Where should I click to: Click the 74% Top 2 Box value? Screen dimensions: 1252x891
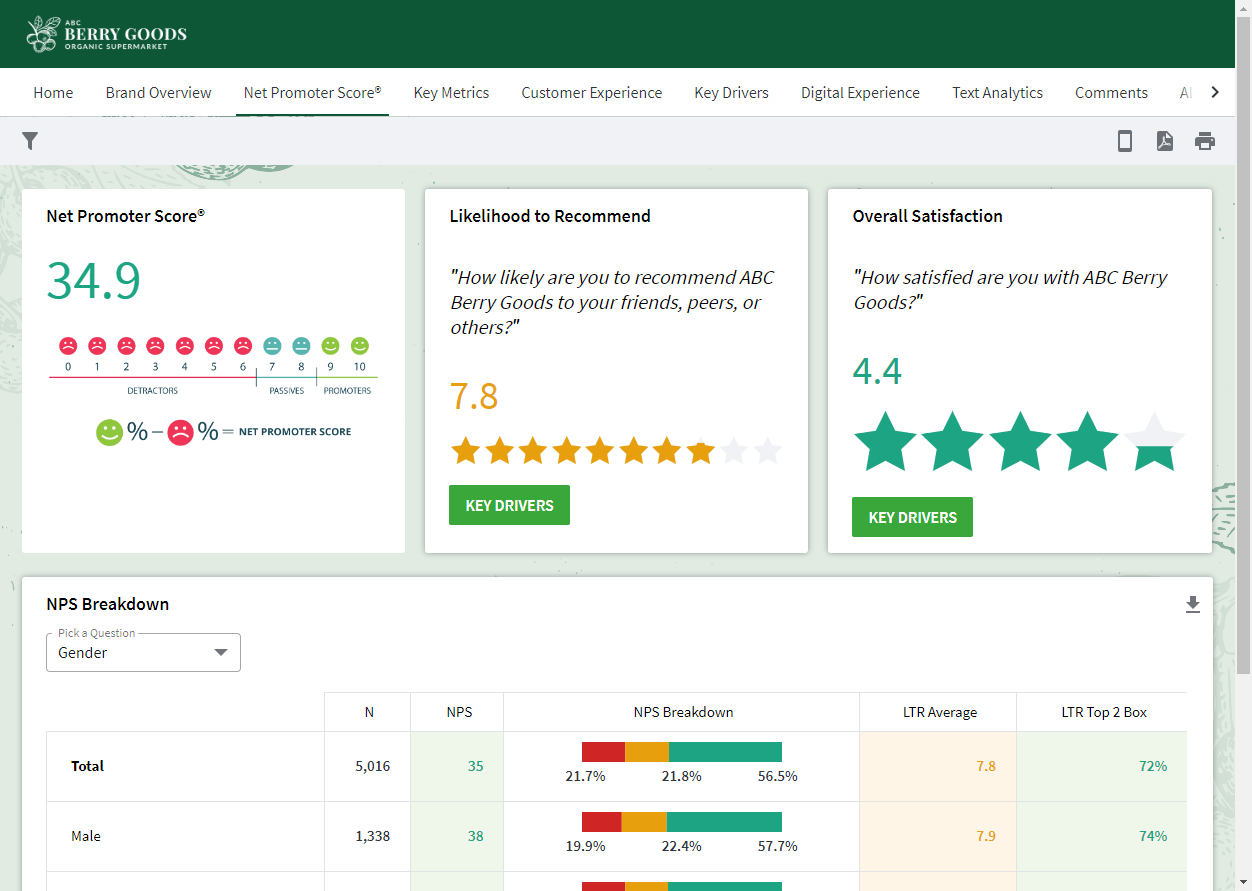pos(1153,836)
